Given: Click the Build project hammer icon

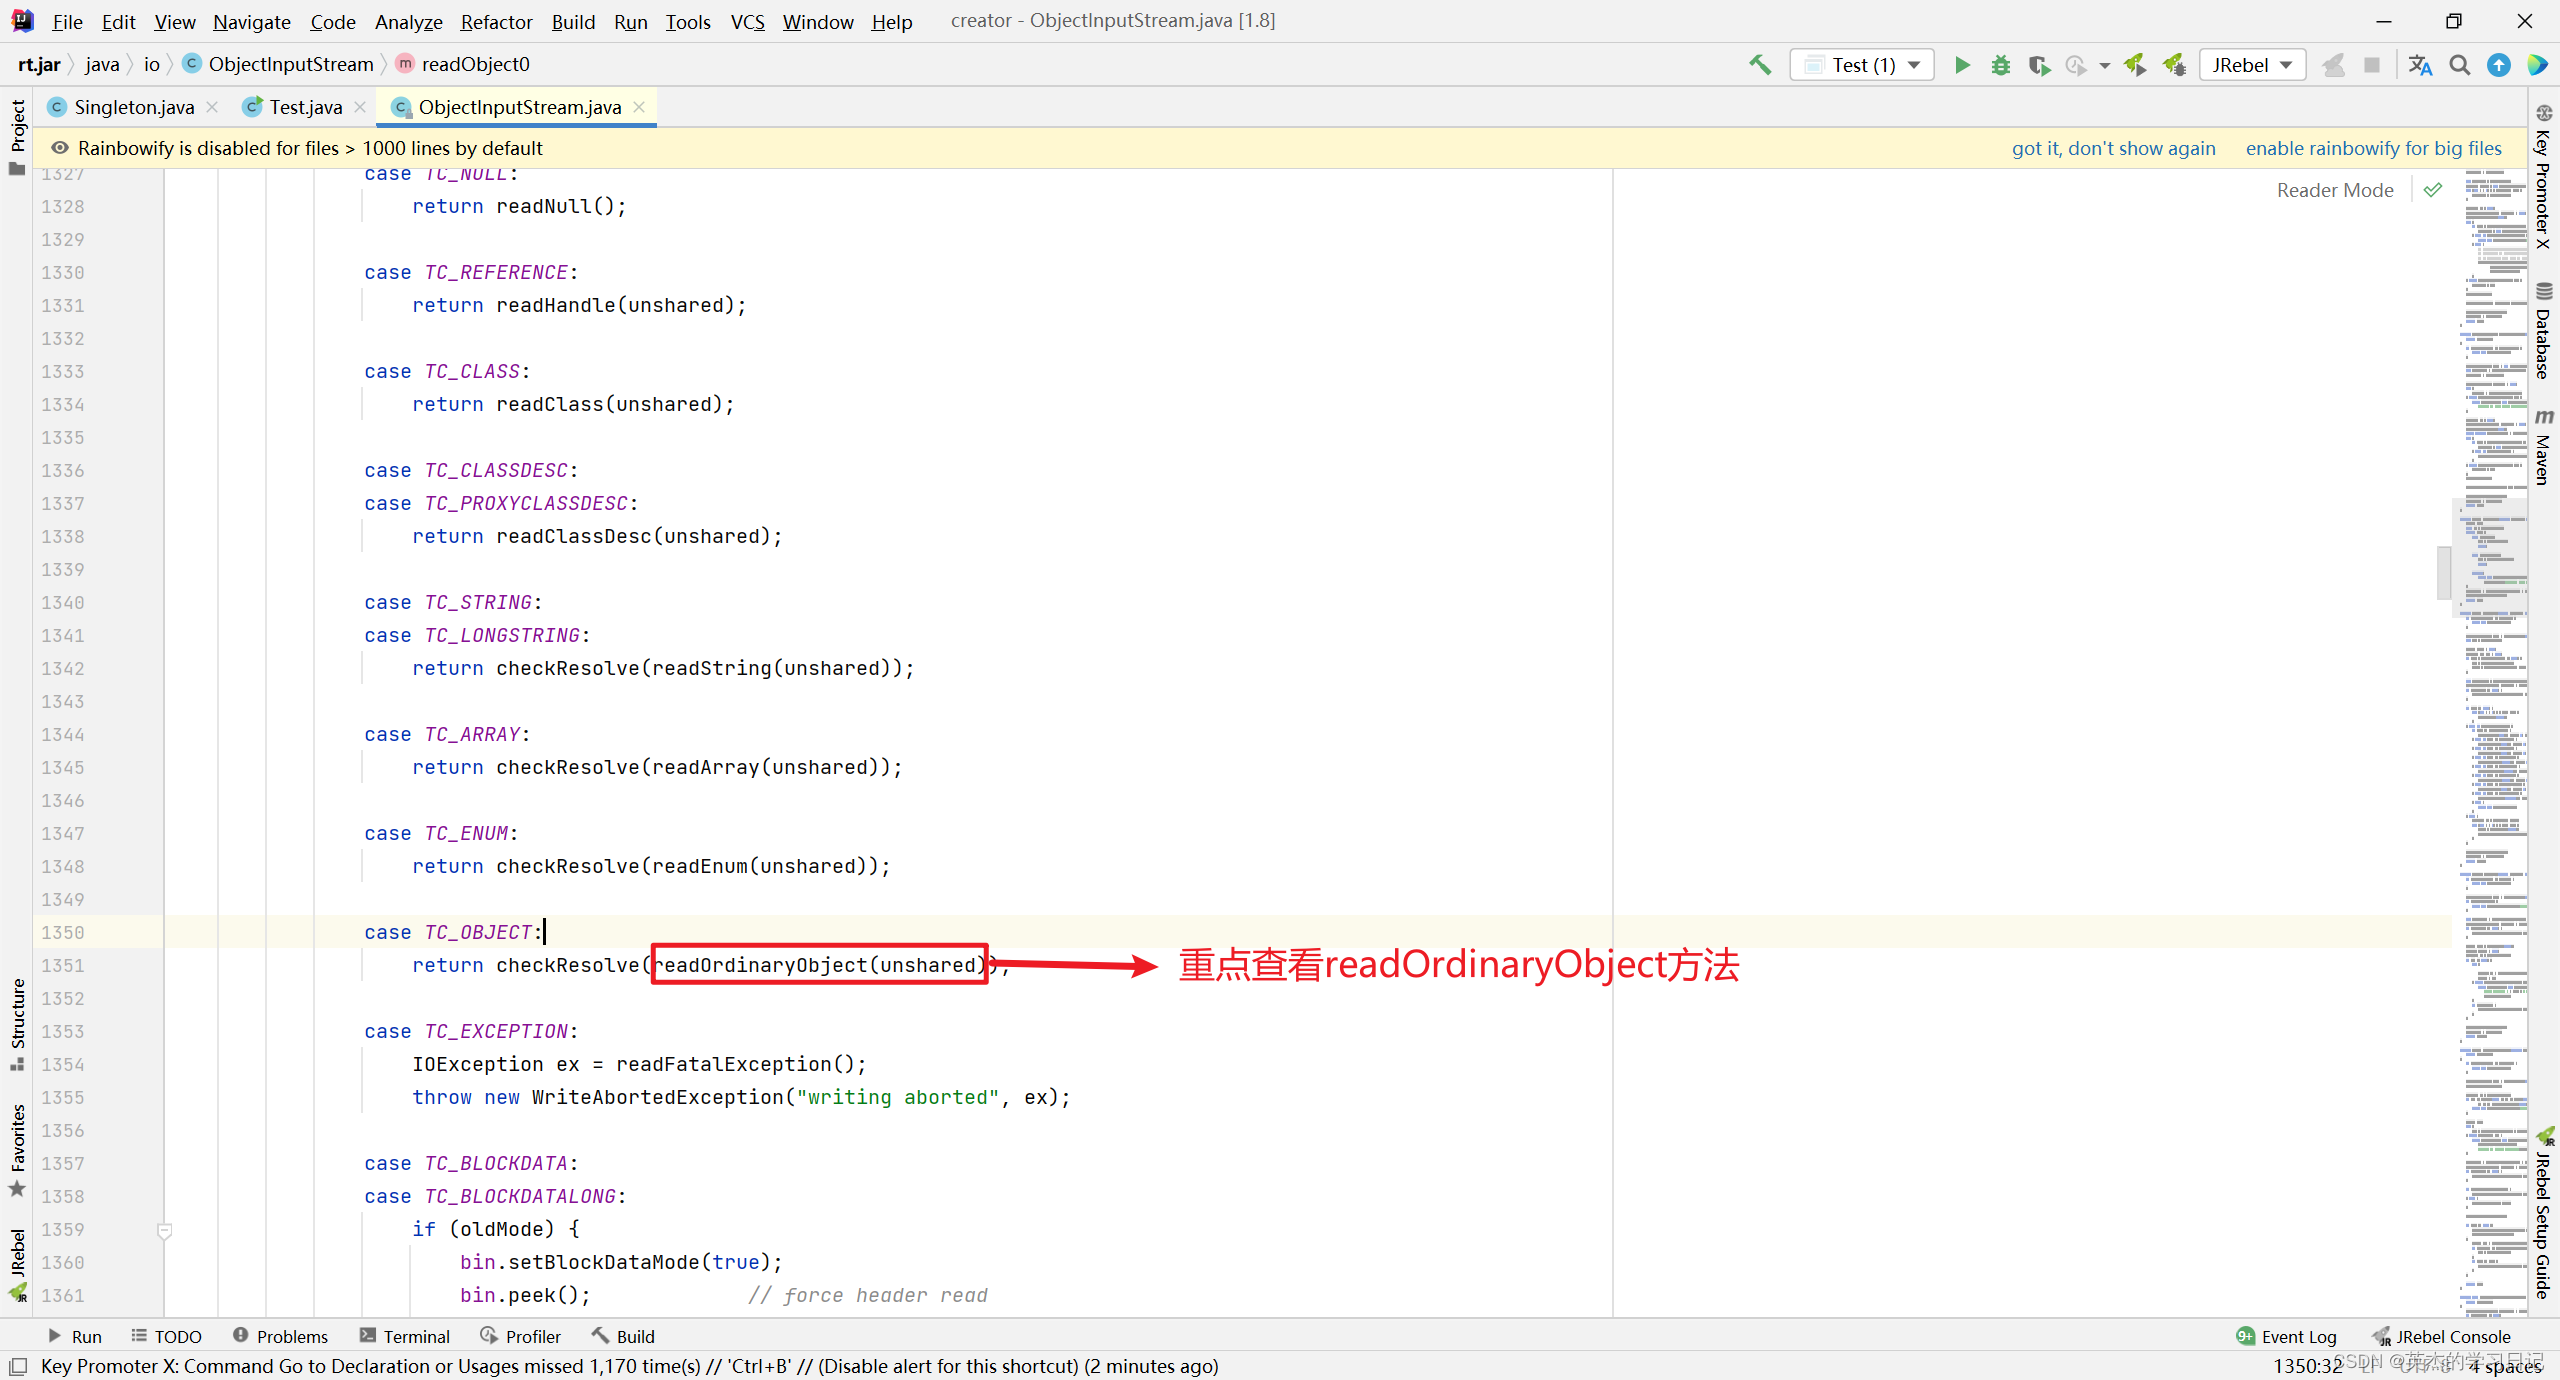Looking at the screenshot, I should point(1760,65).
